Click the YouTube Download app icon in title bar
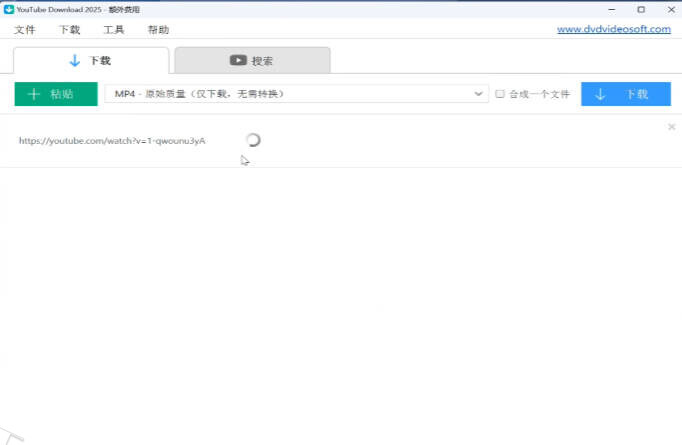Viewport: 682px width, 445px height. 9,9
